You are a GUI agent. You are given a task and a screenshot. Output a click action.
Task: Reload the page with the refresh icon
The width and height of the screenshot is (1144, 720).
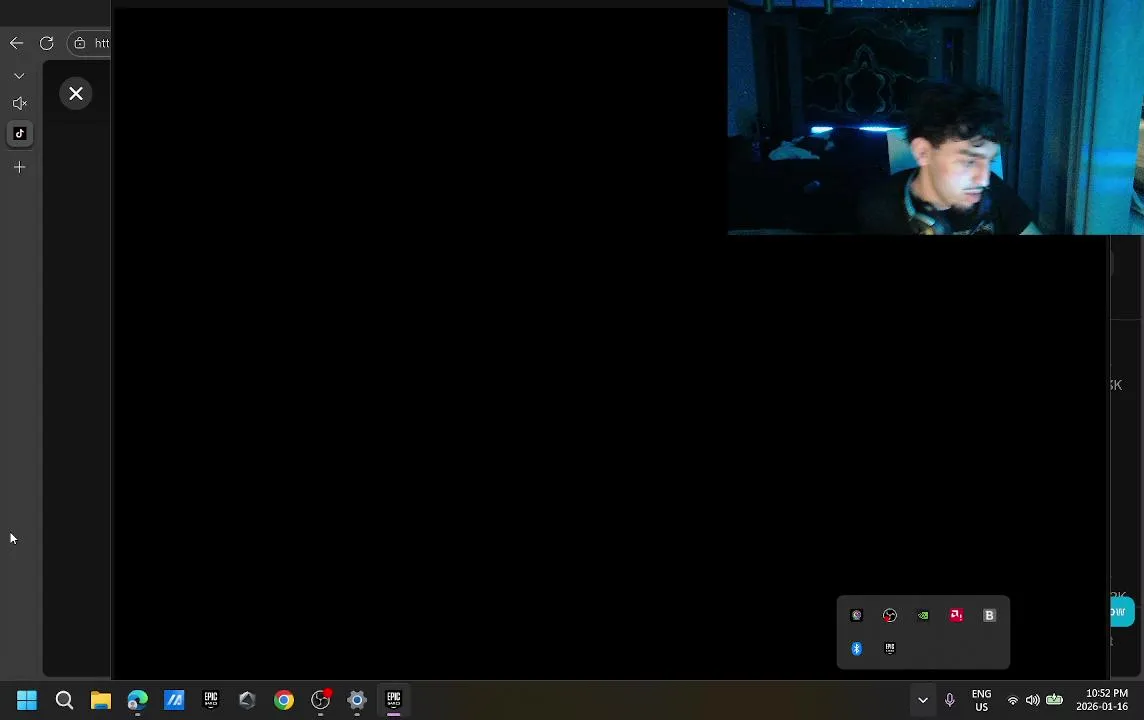coord(47,43)
